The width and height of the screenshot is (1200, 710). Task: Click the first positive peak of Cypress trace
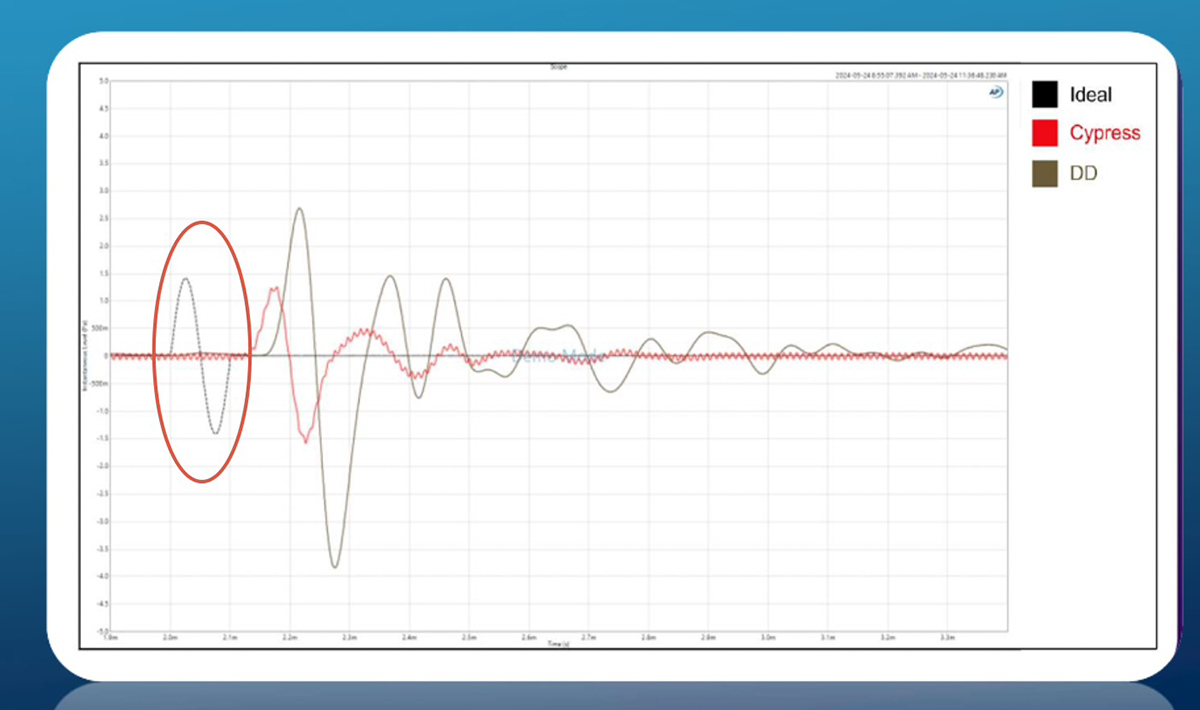click(x=273, y=289)
